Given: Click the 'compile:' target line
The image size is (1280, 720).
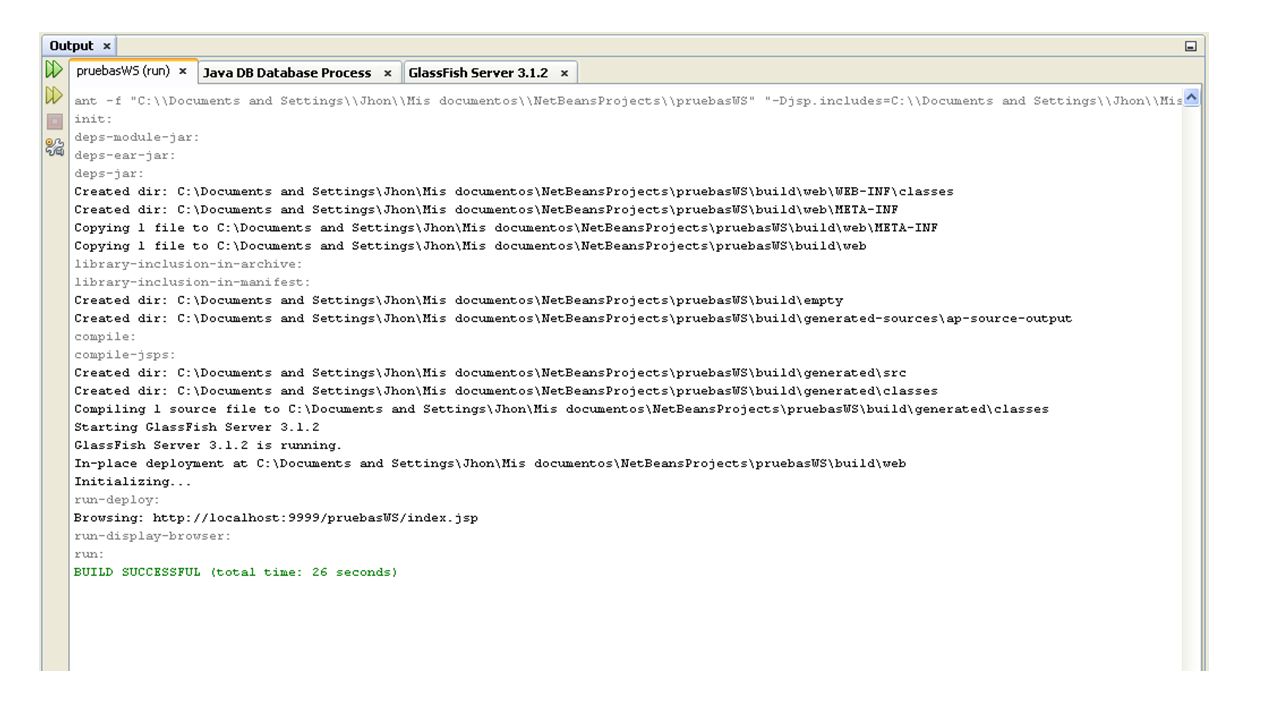Looking at the screenshot, I should pos(105,336).
